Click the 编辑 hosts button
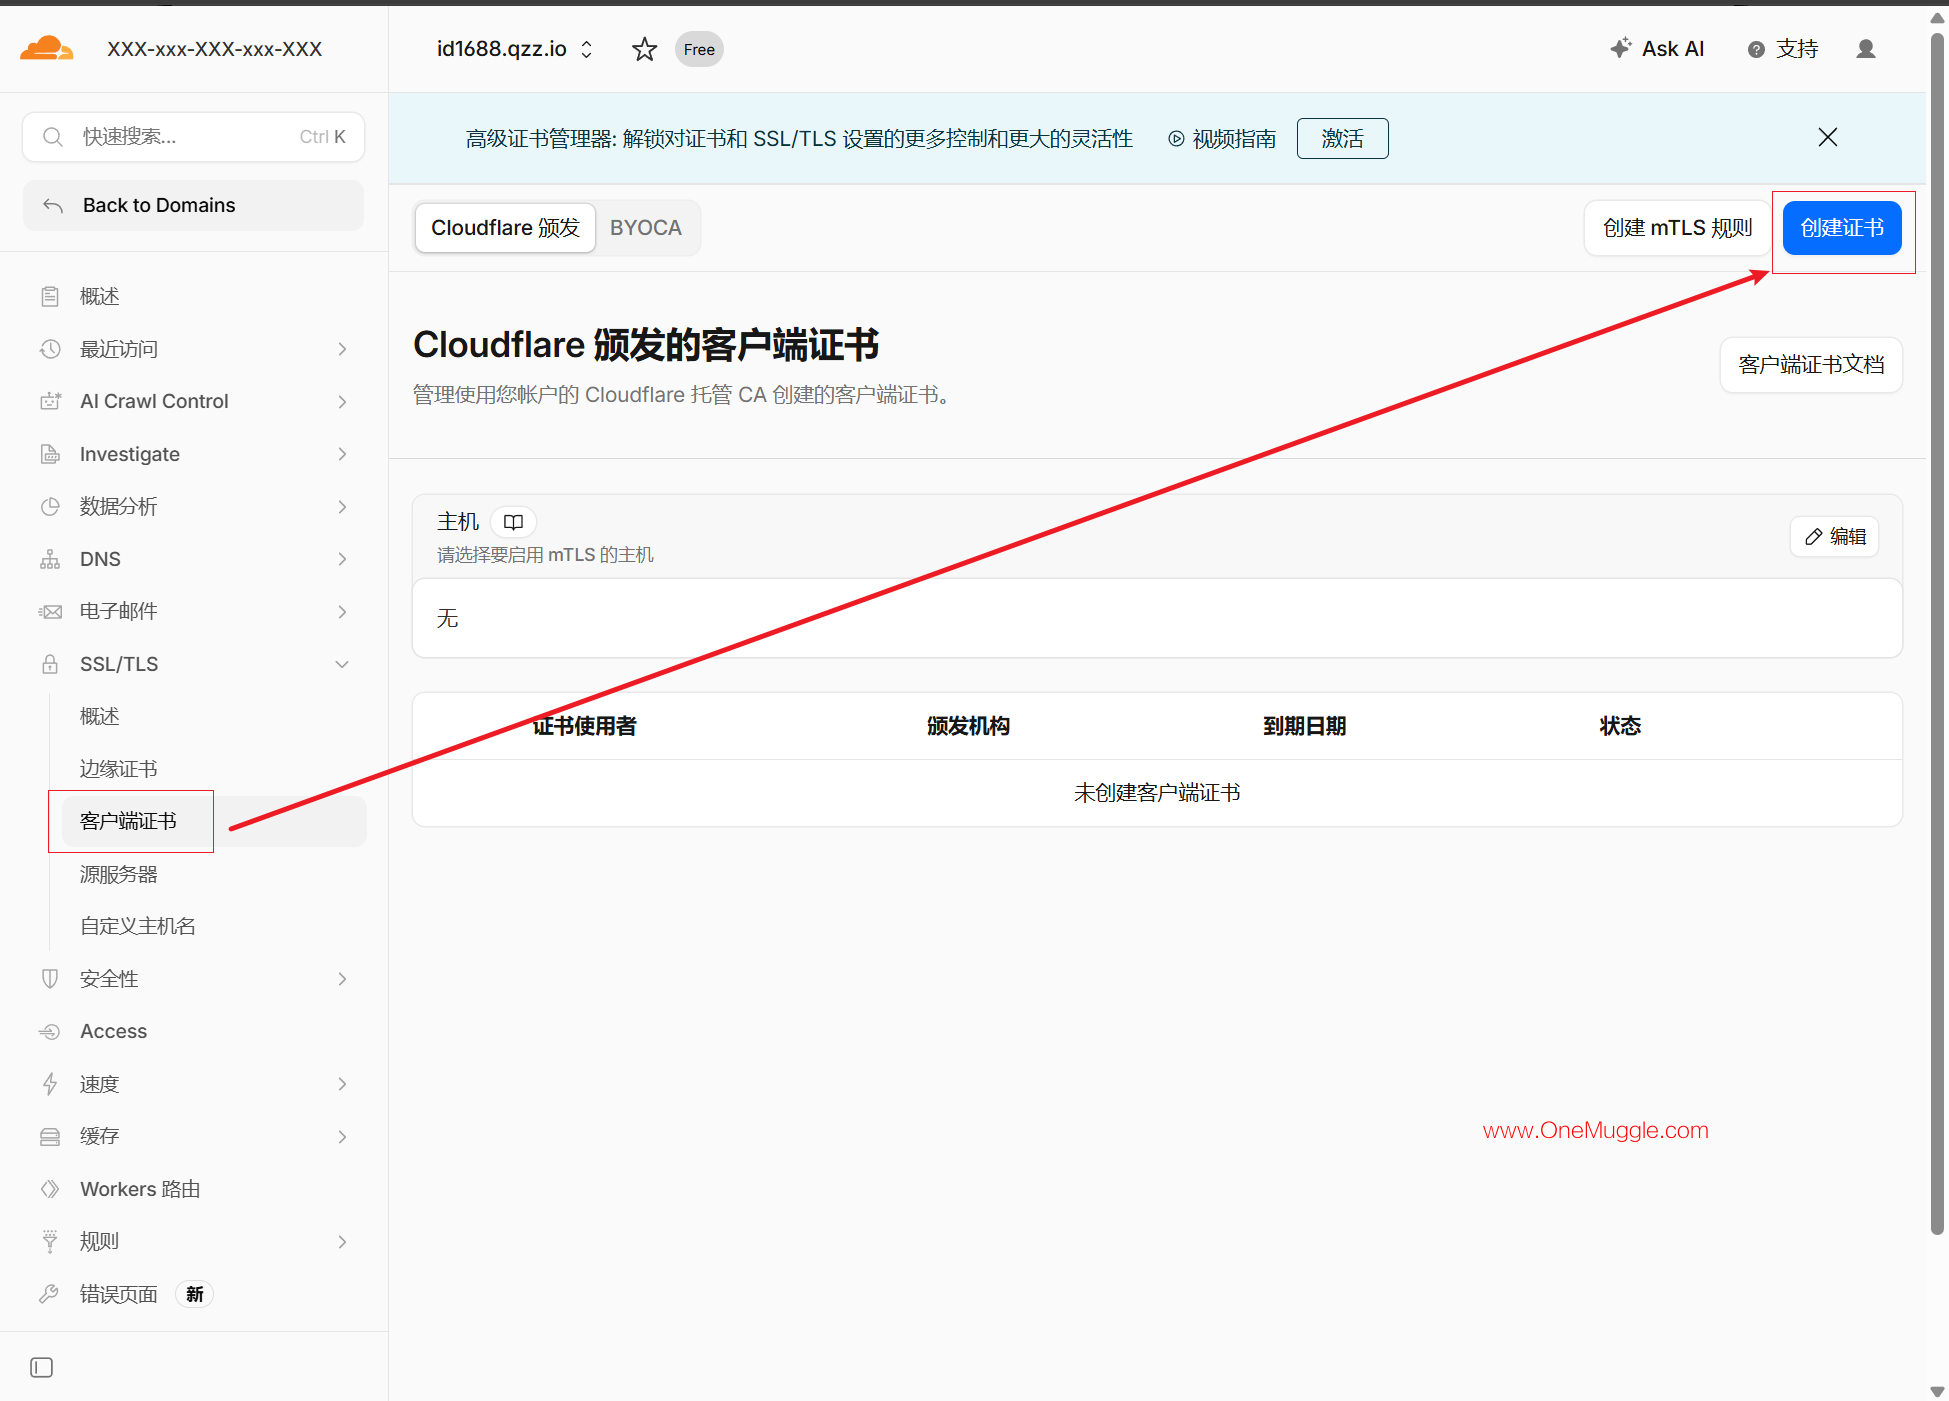 pyautogui.click(x=1835, y=537)
